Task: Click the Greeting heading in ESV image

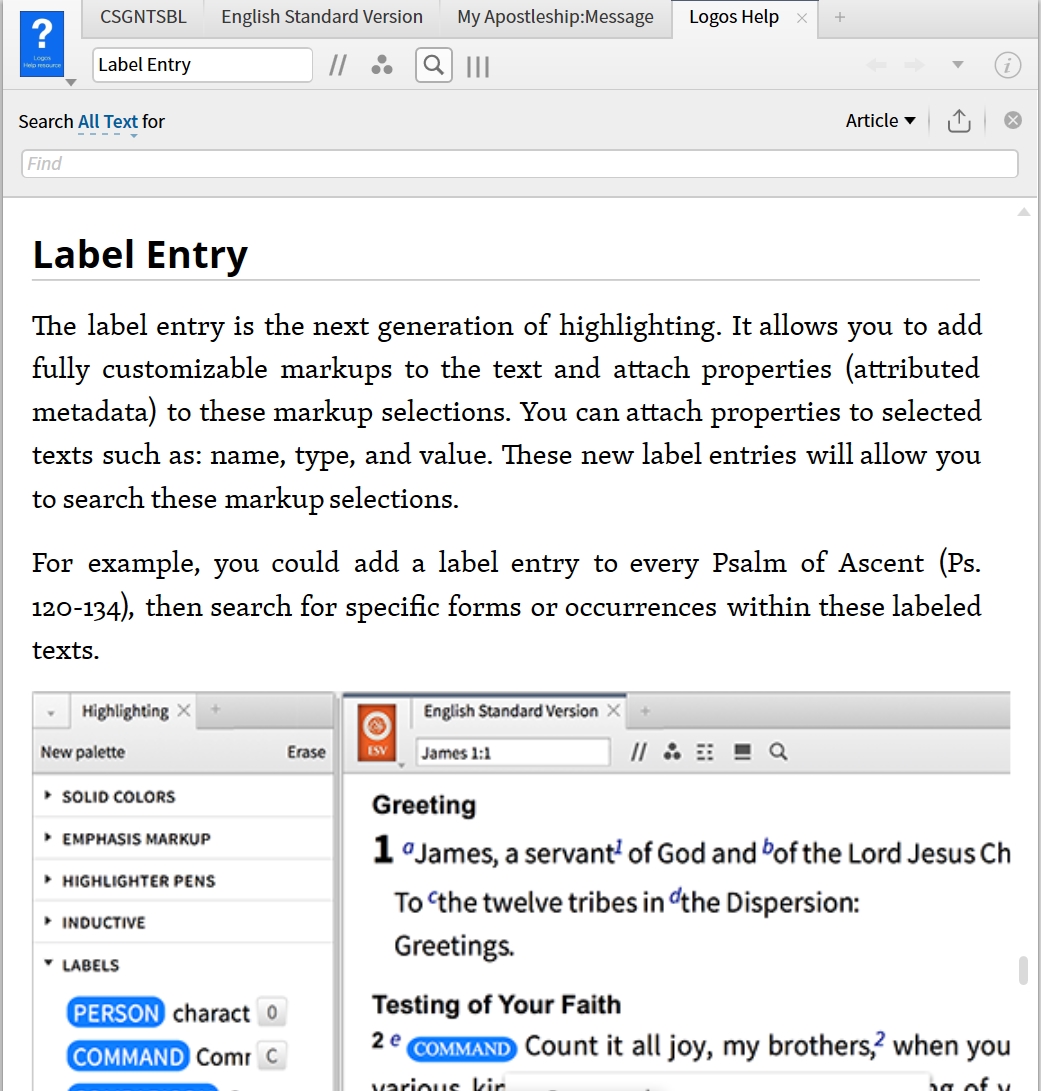Action: (x=424, y=806)
